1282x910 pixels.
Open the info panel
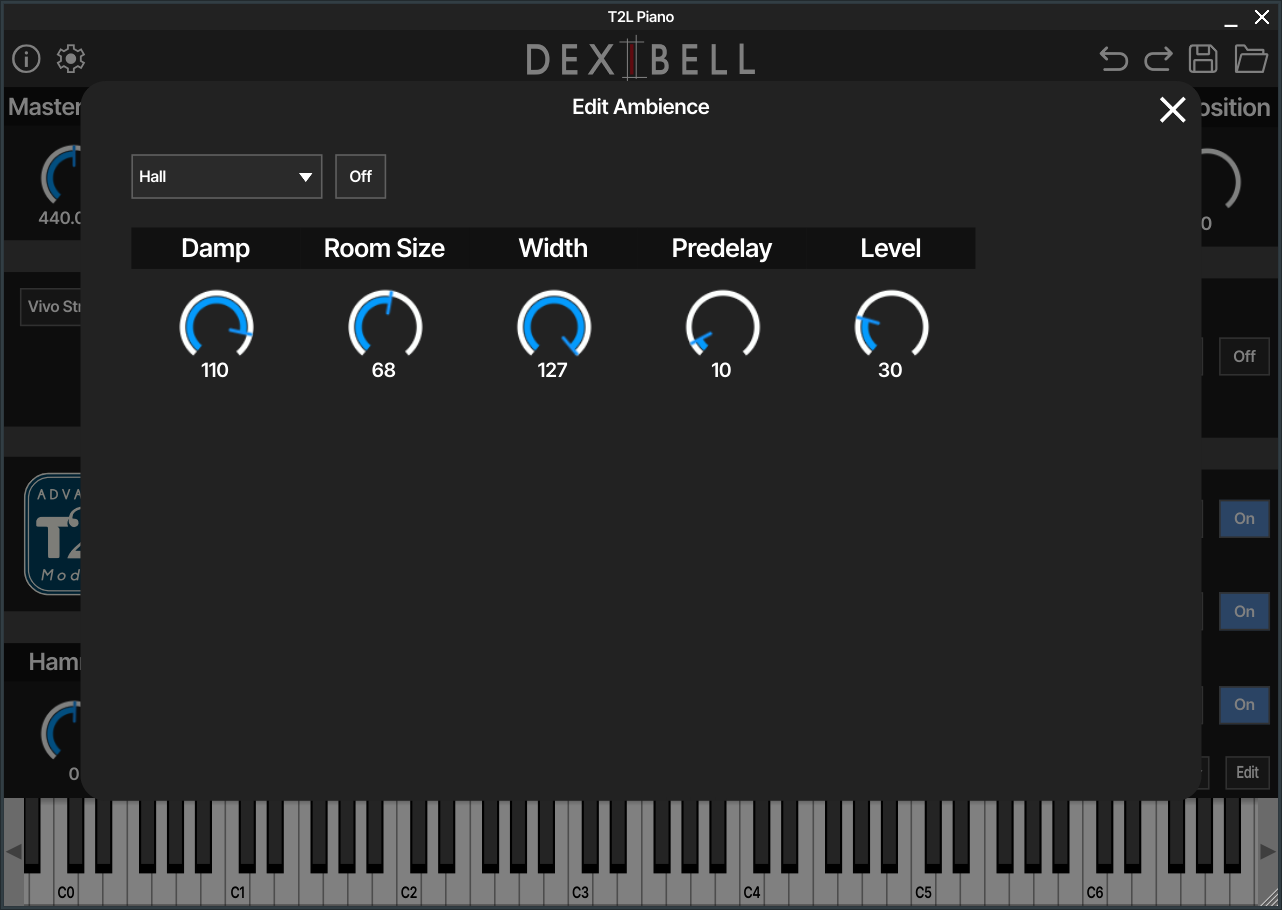click(x=25, y=59)
